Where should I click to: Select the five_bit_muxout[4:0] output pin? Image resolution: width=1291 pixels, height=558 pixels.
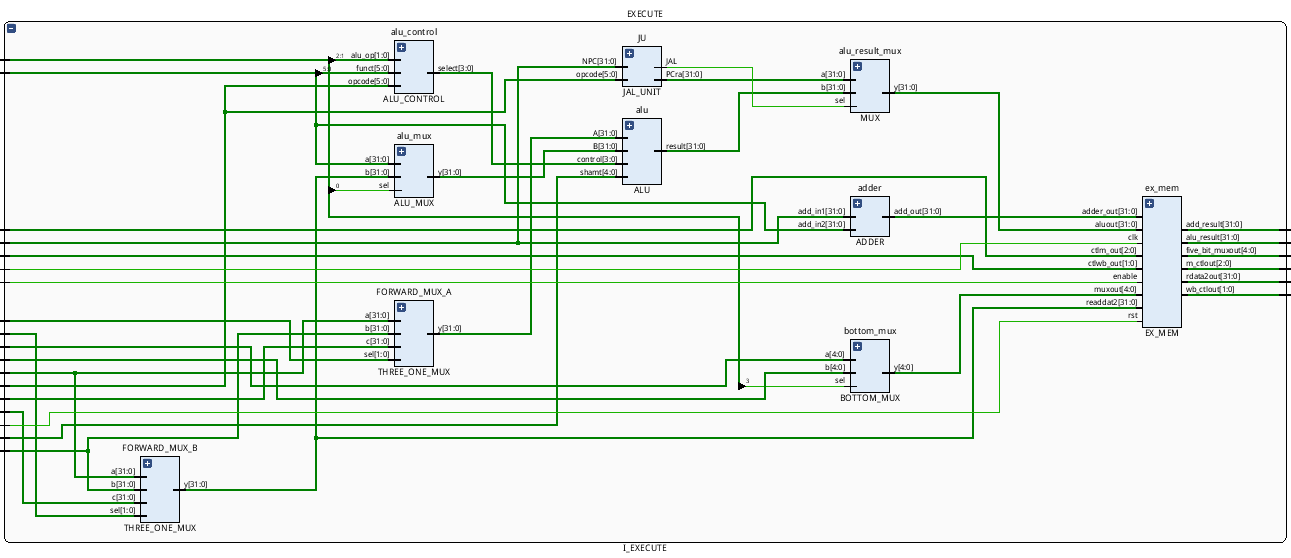[1221, 250]
